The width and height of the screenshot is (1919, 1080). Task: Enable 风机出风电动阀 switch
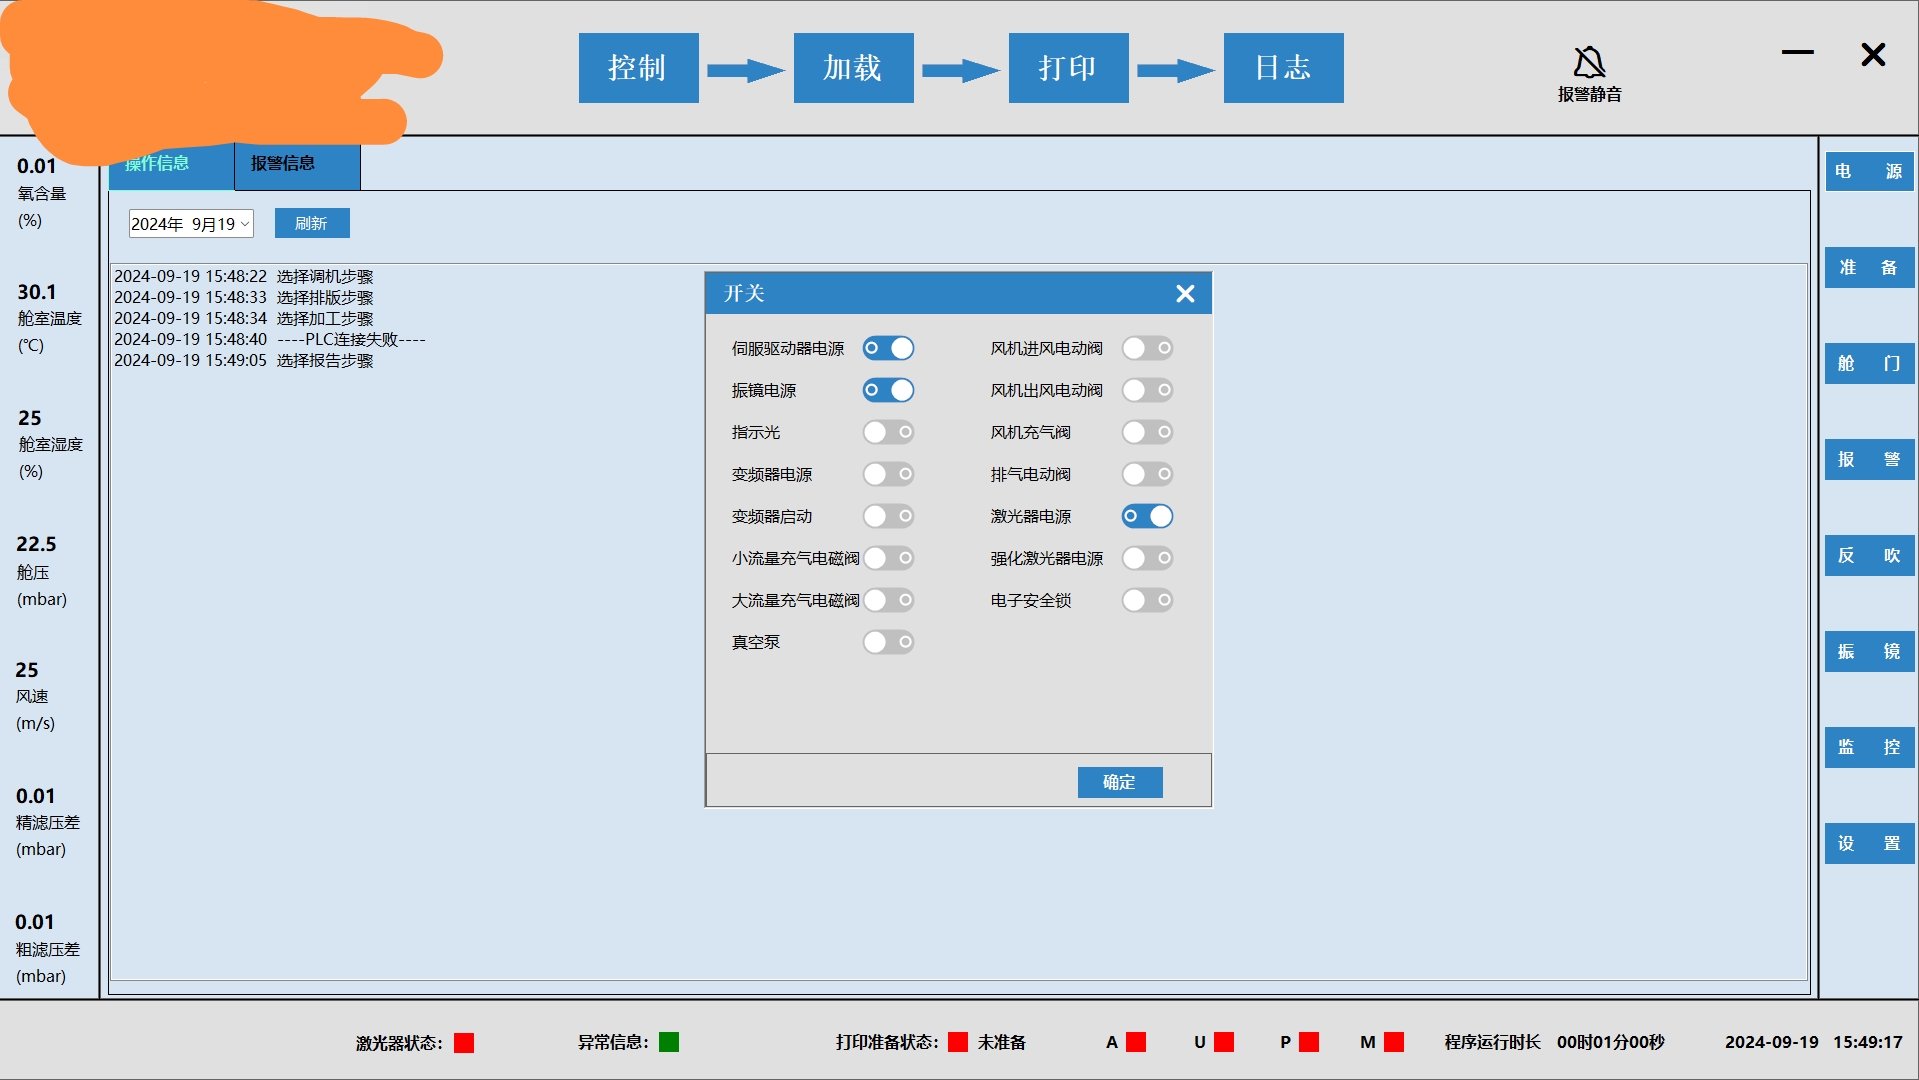pos(1147,390)
